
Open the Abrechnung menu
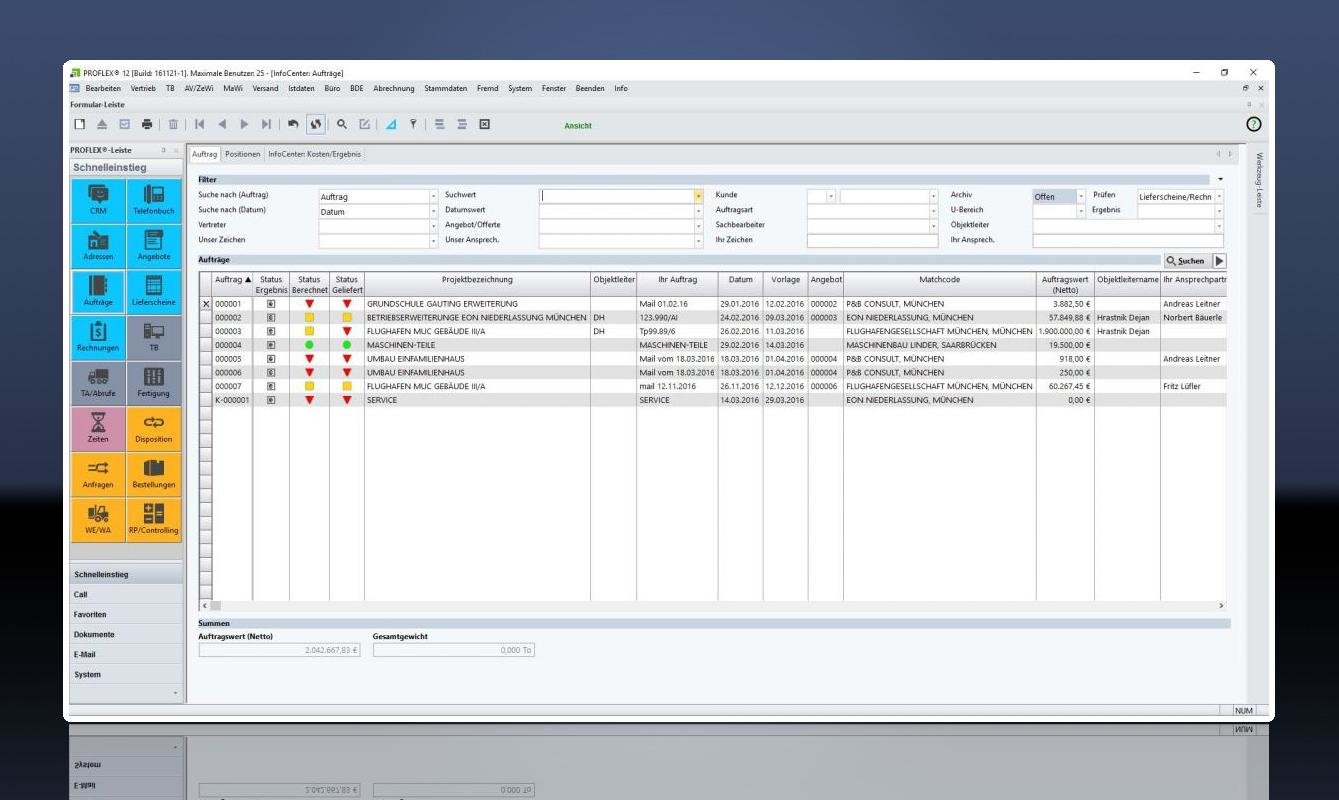(394, 88)
